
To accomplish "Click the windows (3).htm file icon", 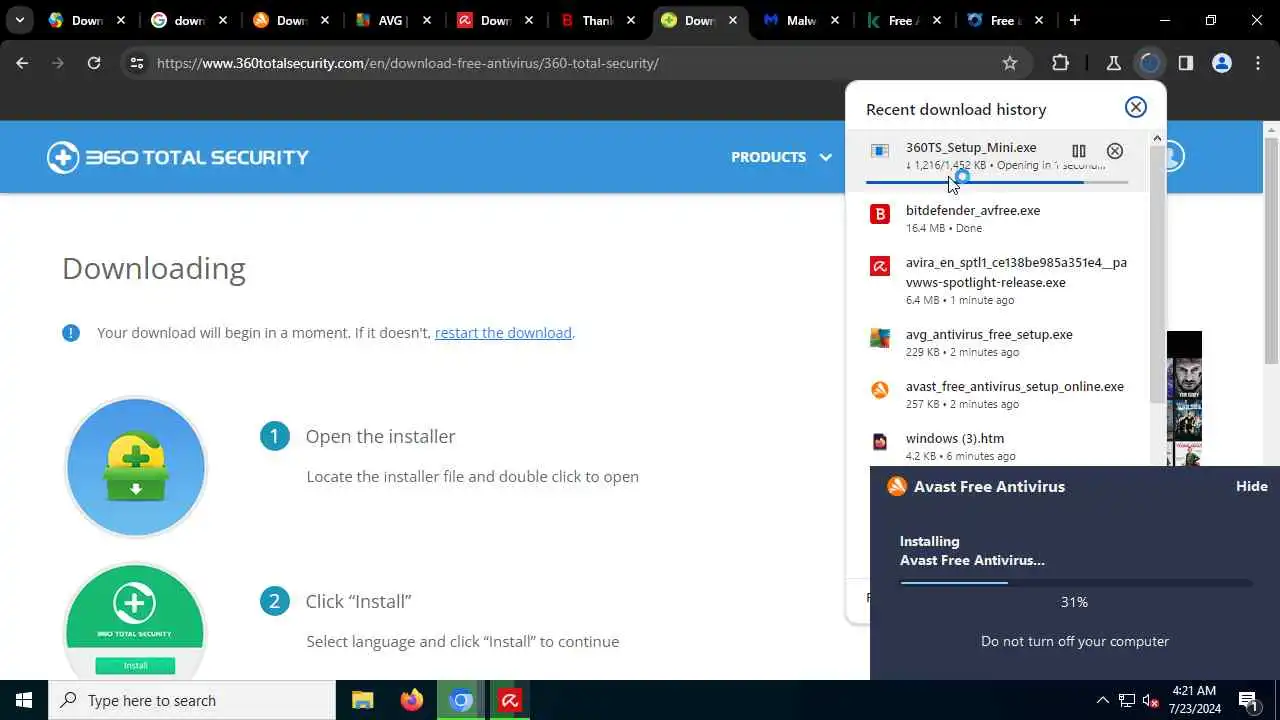I will [880, 442].
